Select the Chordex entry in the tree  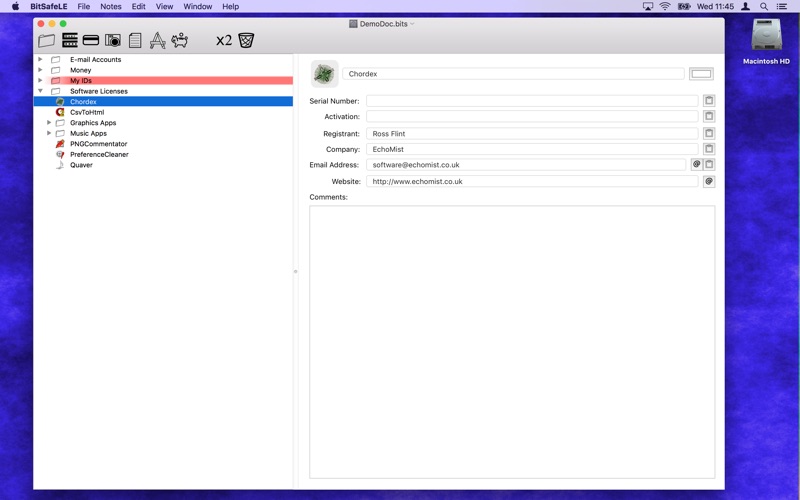tap(163, 102)
